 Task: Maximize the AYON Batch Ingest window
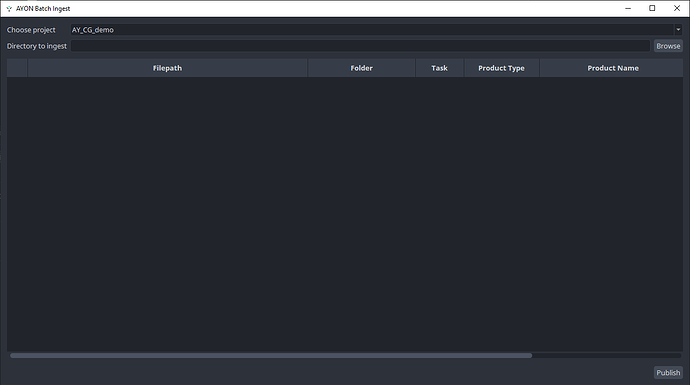coord(652,8)
